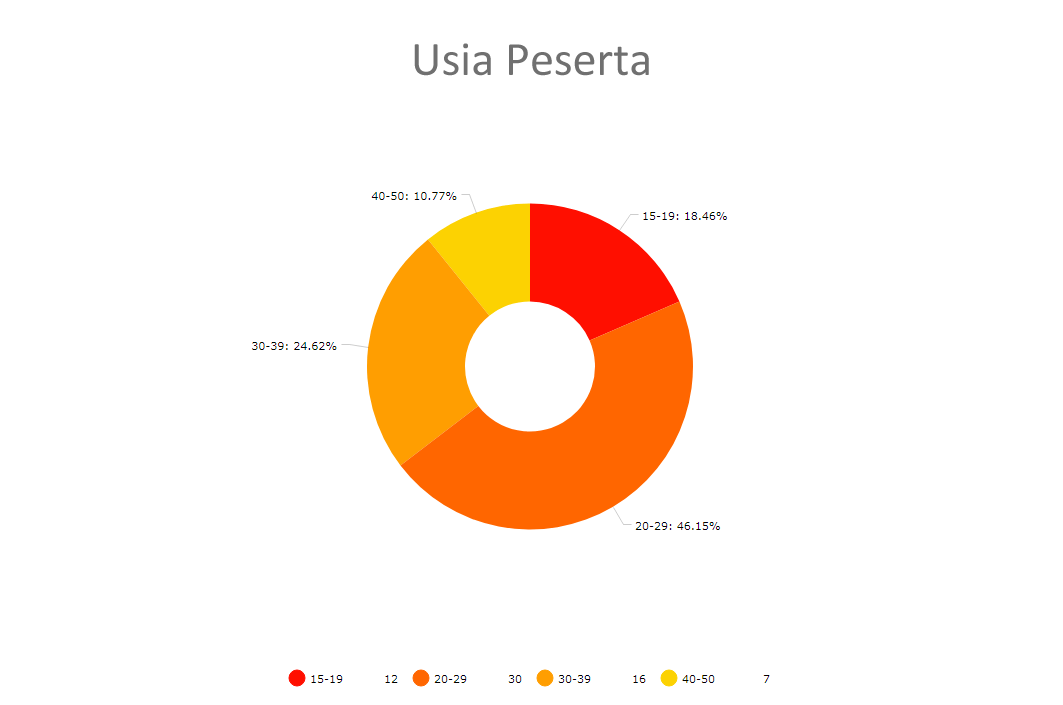Click the legend value 12
1063x705 pixels.
[x=391, y=680]
